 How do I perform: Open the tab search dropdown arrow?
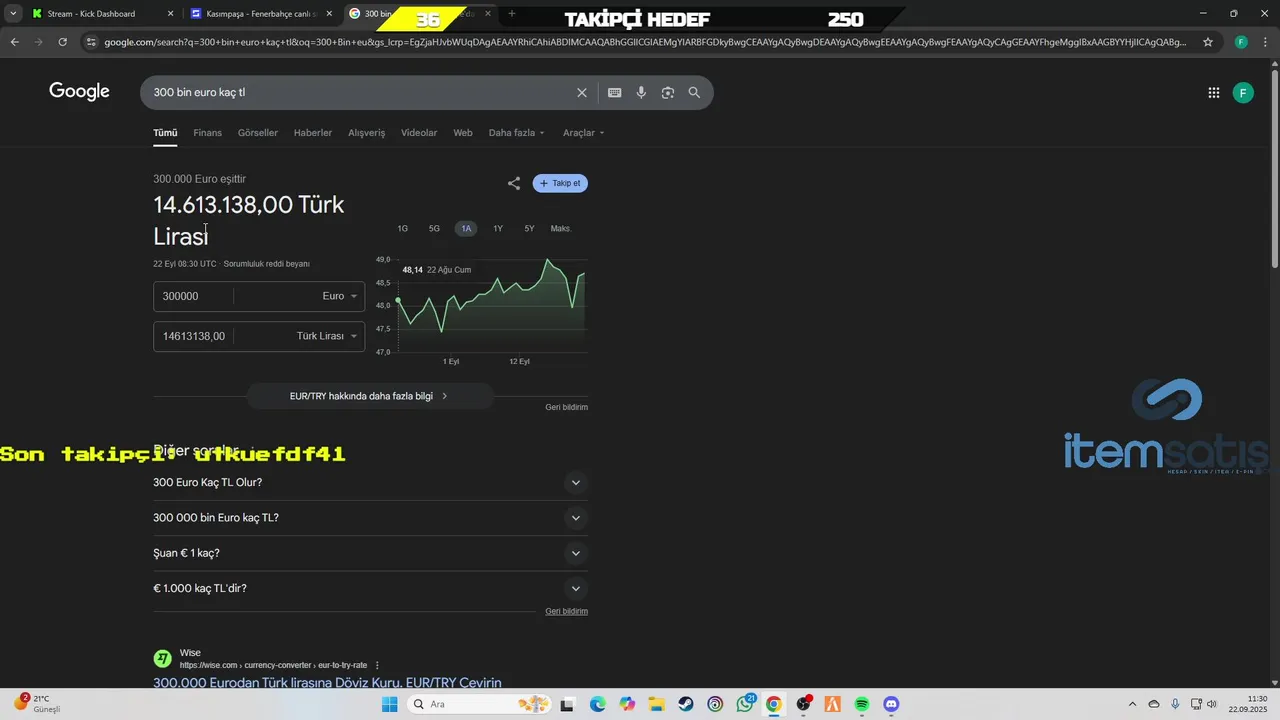pos(14,14)
